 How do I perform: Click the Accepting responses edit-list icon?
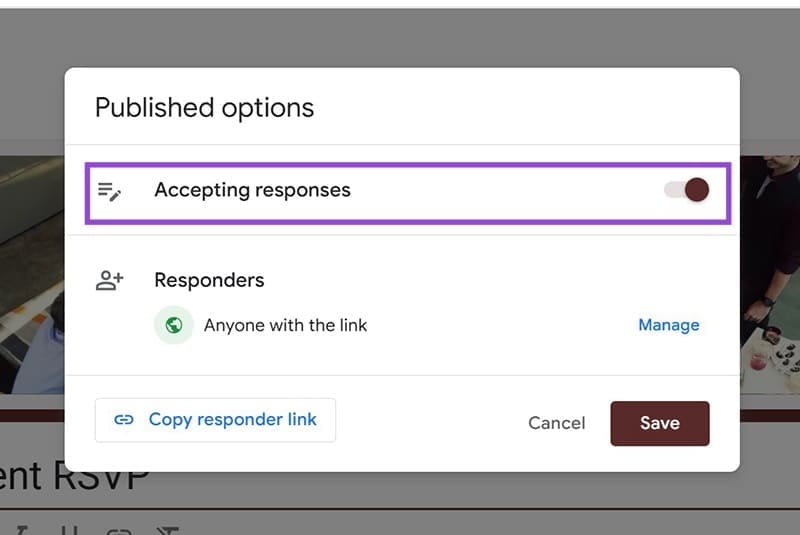(109, 191)
